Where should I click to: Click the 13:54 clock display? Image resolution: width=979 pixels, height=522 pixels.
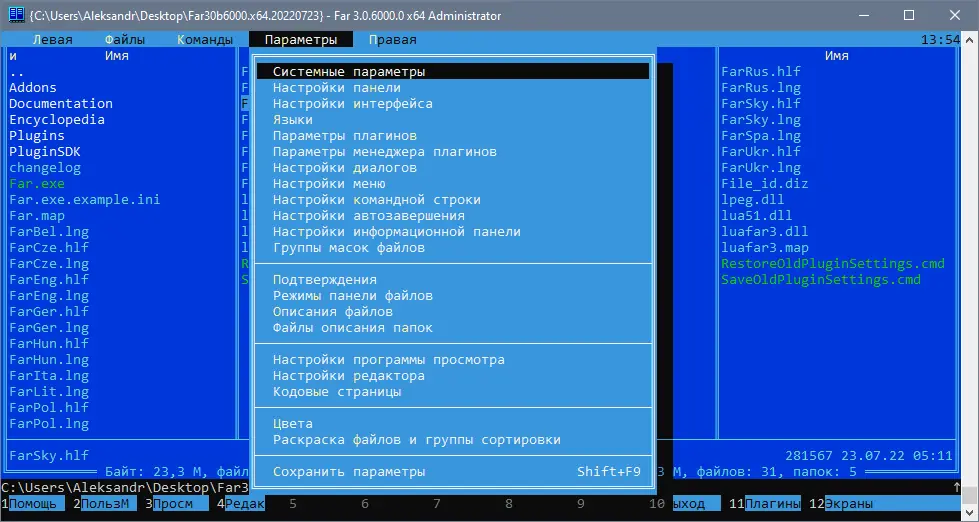coord(940,39)
